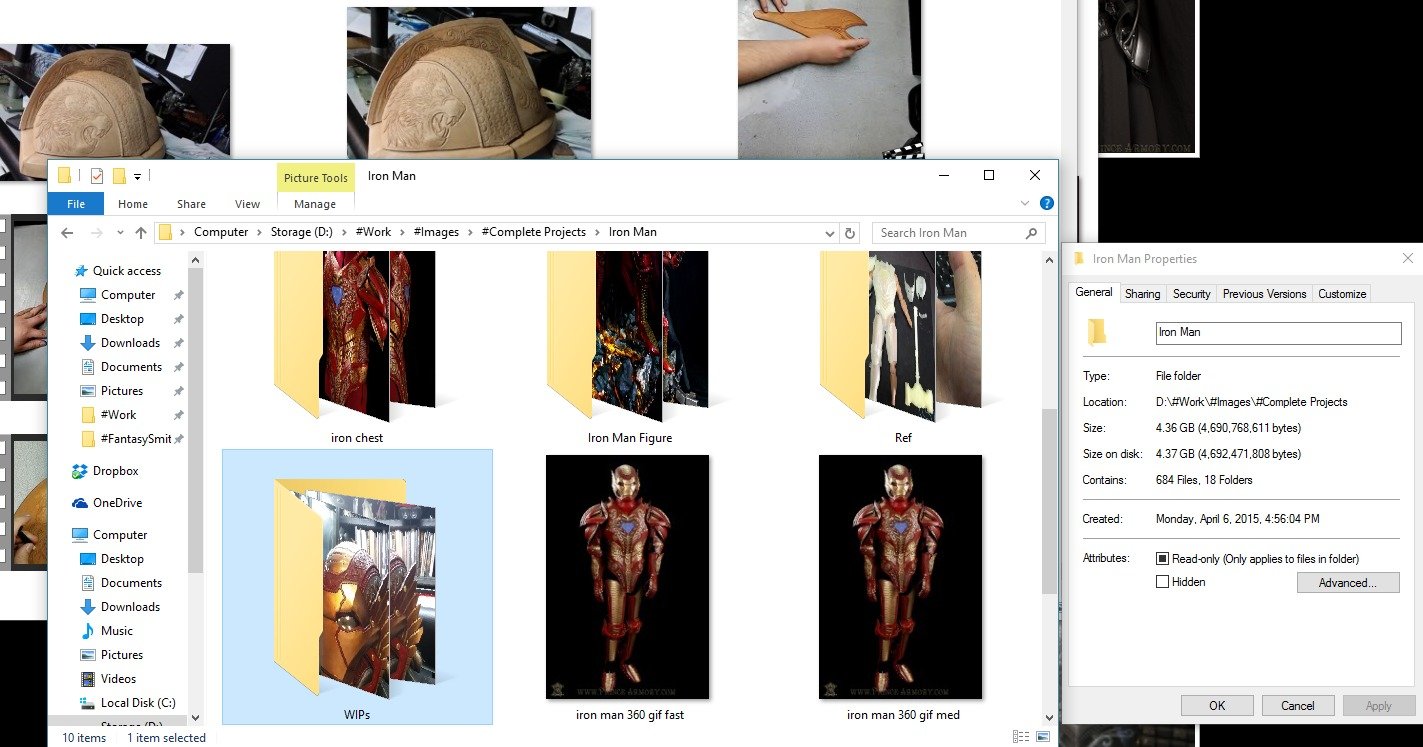Select the iron man 360 gif fast thumbnail
Image resolution: width=1423 pixels, height=747 pixels.
pyautogui.click(x=628, y=577)
